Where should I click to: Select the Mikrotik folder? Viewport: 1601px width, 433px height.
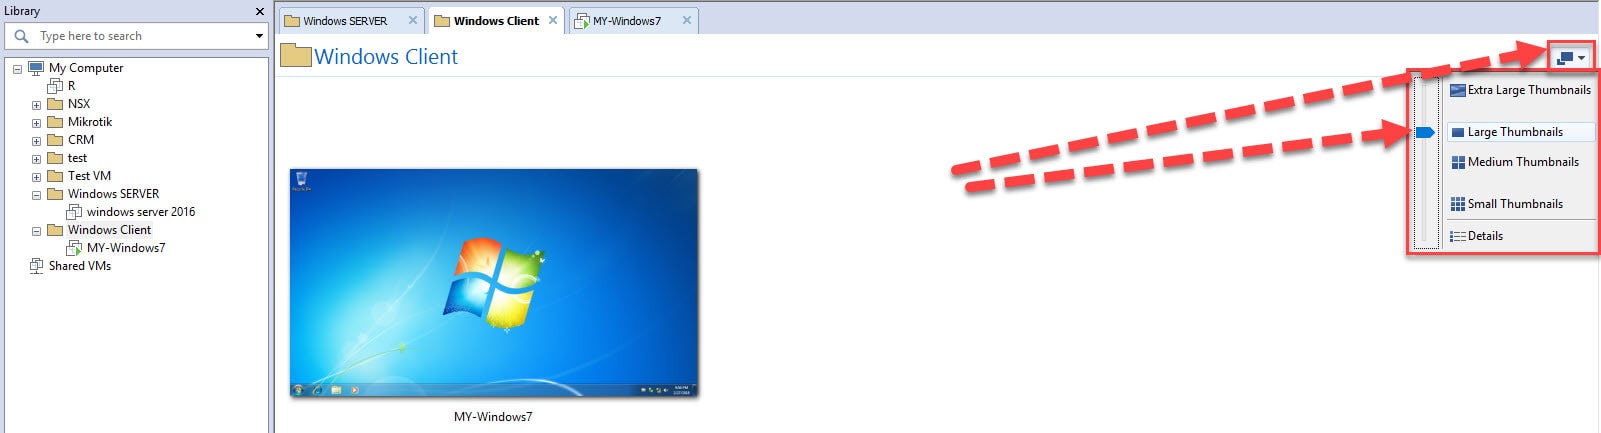click(90, 122)
